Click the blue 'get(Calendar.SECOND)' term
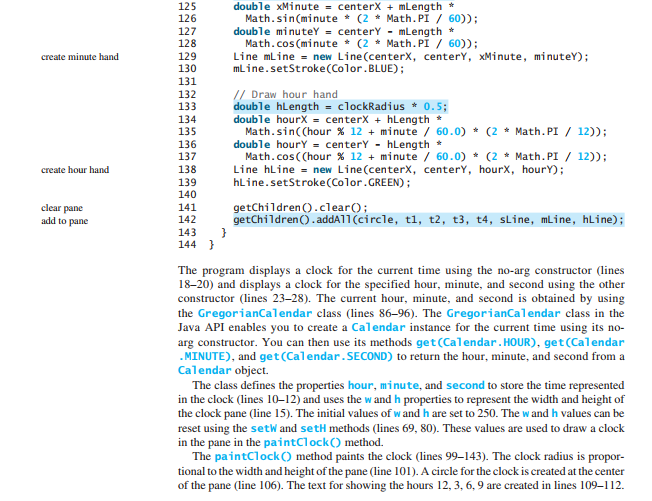652x501 pixels. [326, 357]
